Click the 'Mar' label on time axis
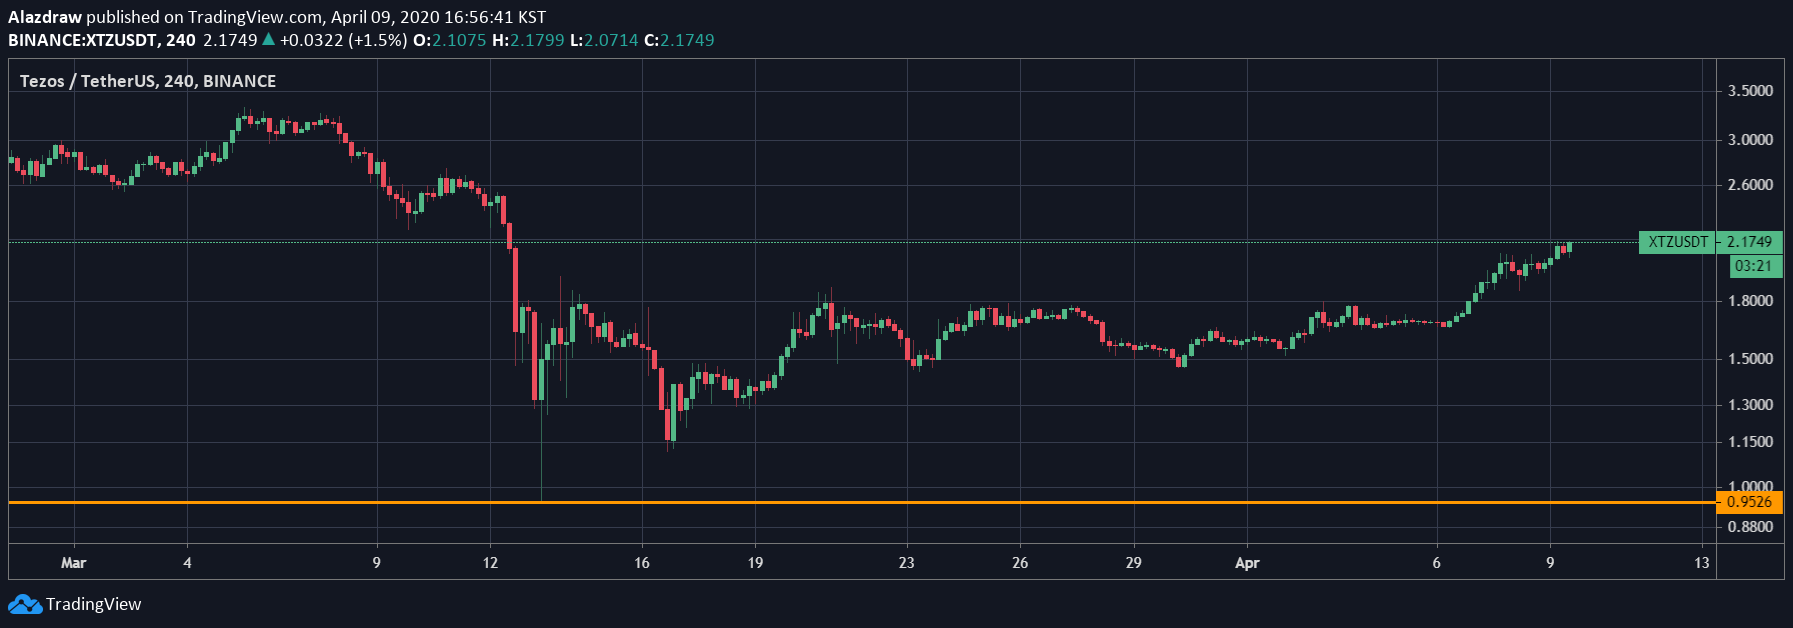 (73, 563)
